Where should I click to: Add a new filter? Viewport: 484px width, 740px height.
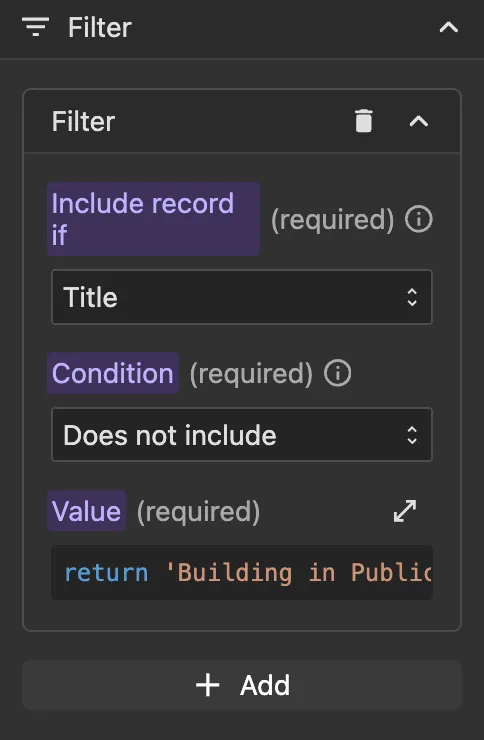tap(242, 685)
